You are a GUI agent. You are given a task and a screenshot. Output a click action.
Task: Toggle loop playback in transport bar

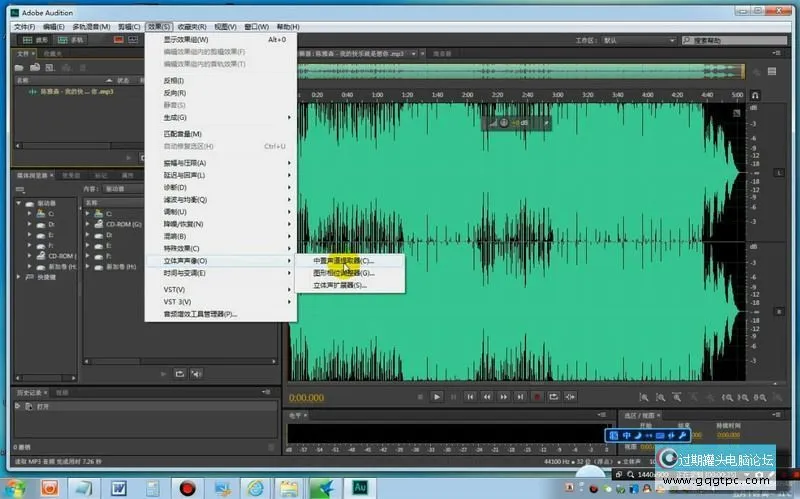point(553,397)
